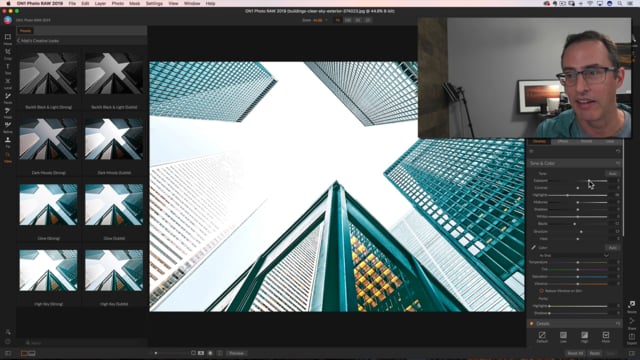
Task: Apply the High Key (Strong) preset thumbnail
Action: pyautogui.click(x=48, y=270)
